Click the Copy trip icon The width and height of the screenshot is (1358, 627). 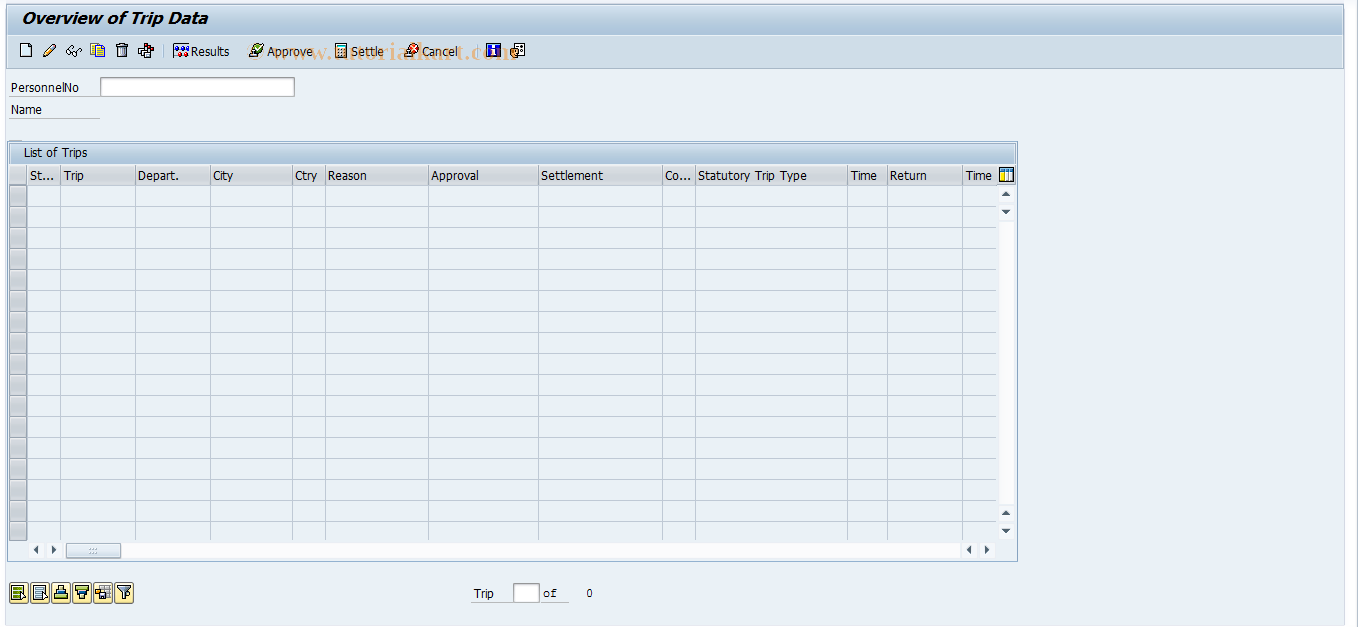tap(98, 51)
